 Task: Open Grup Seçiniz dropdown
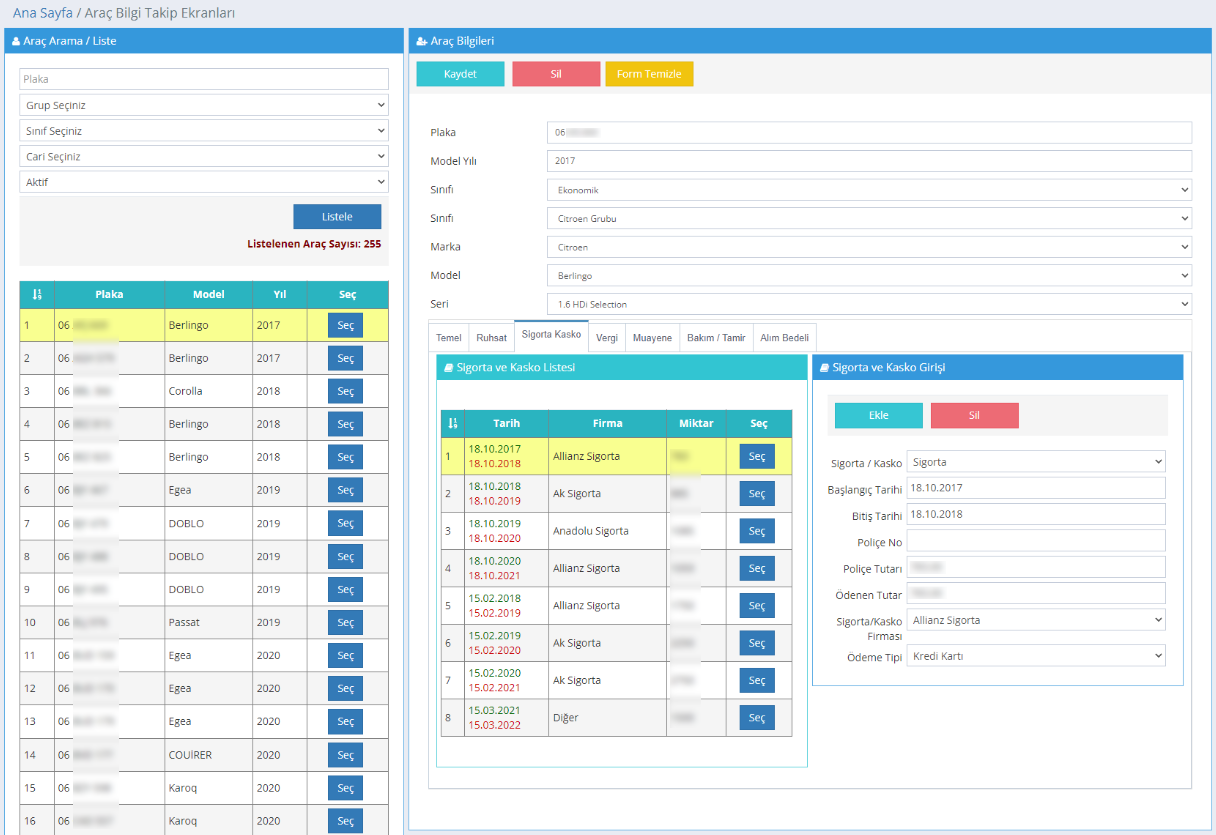point(204,105)
